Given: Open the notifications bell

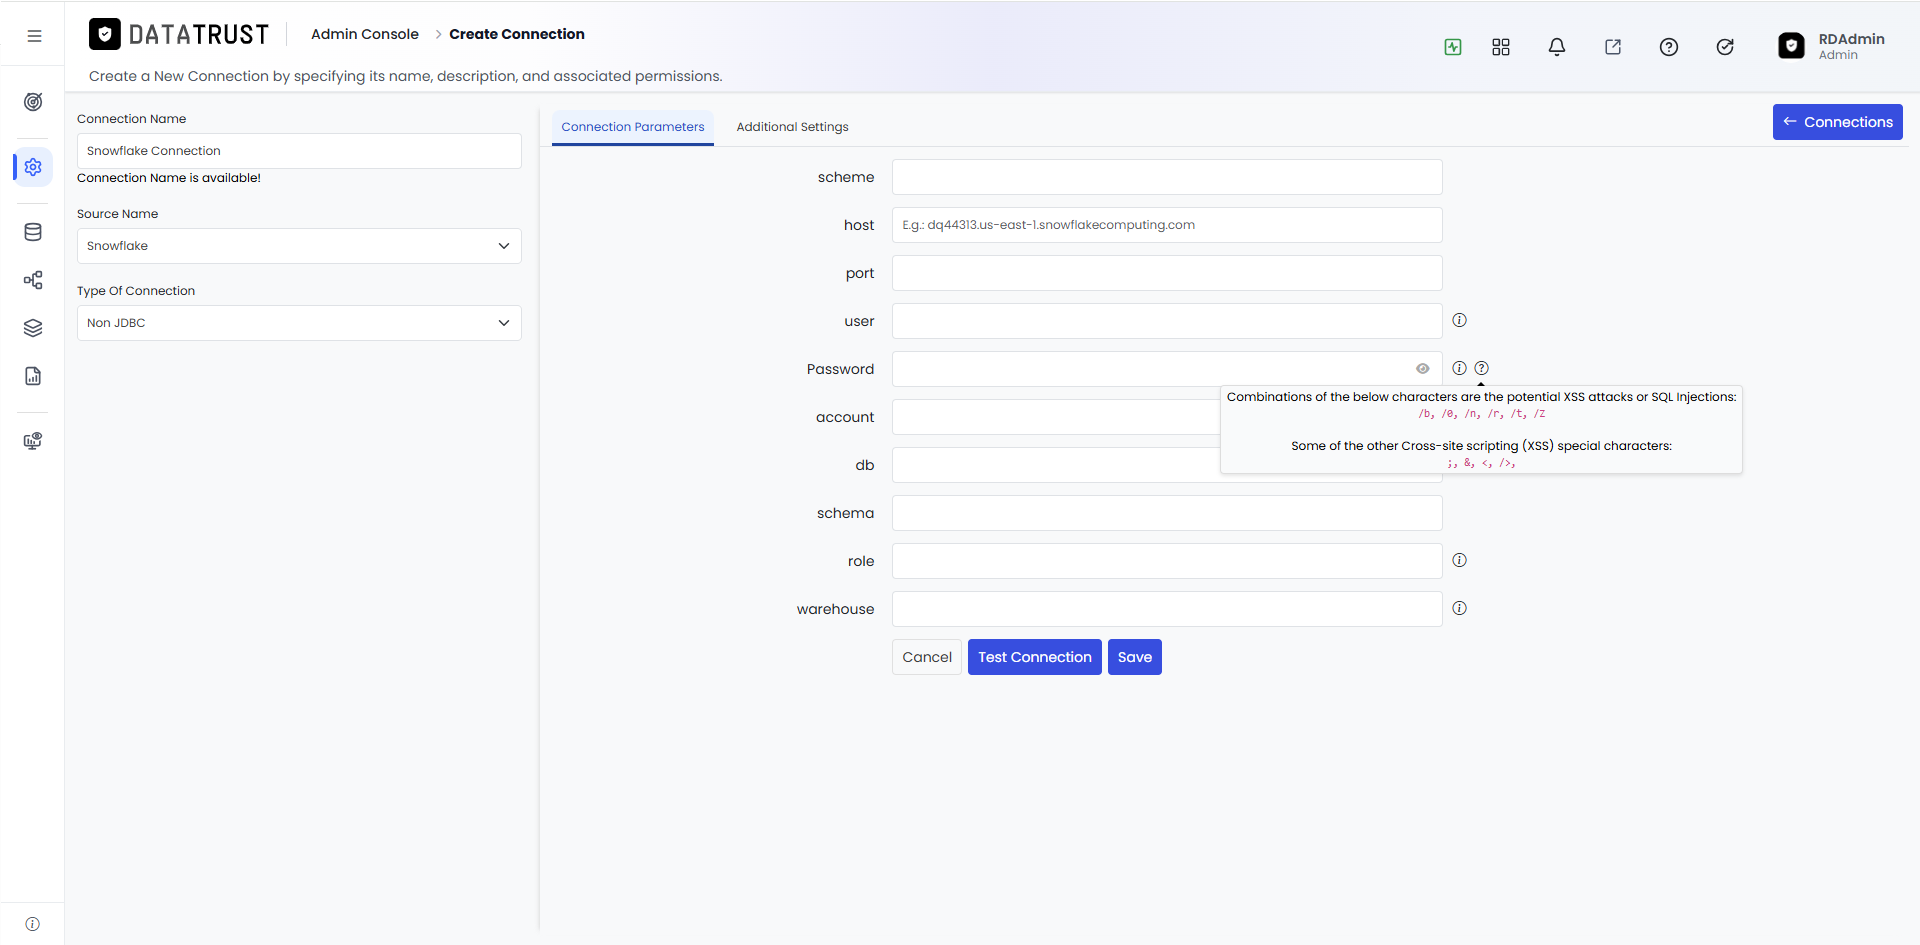Looking at the screenshot, I should (x=1557, y=47).
